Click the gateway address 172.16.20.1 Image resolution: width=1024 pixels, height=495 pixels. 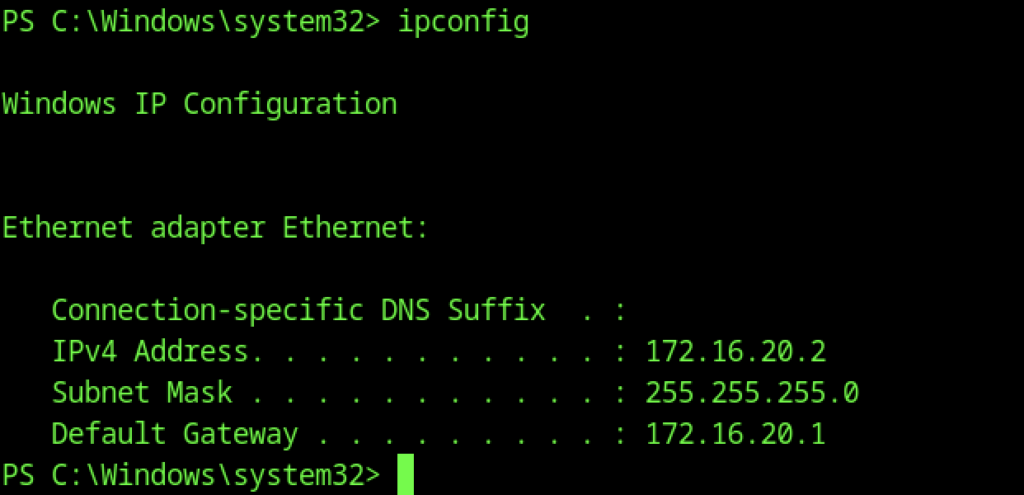coord(736,434)
